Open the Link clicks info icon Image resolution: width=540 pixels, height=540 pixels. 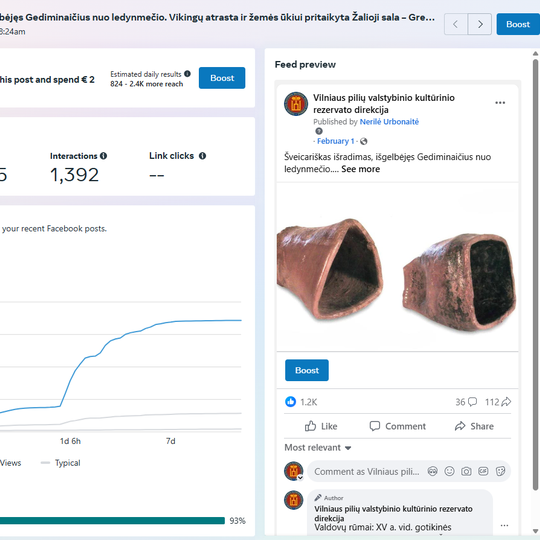(x=202, y=156)
